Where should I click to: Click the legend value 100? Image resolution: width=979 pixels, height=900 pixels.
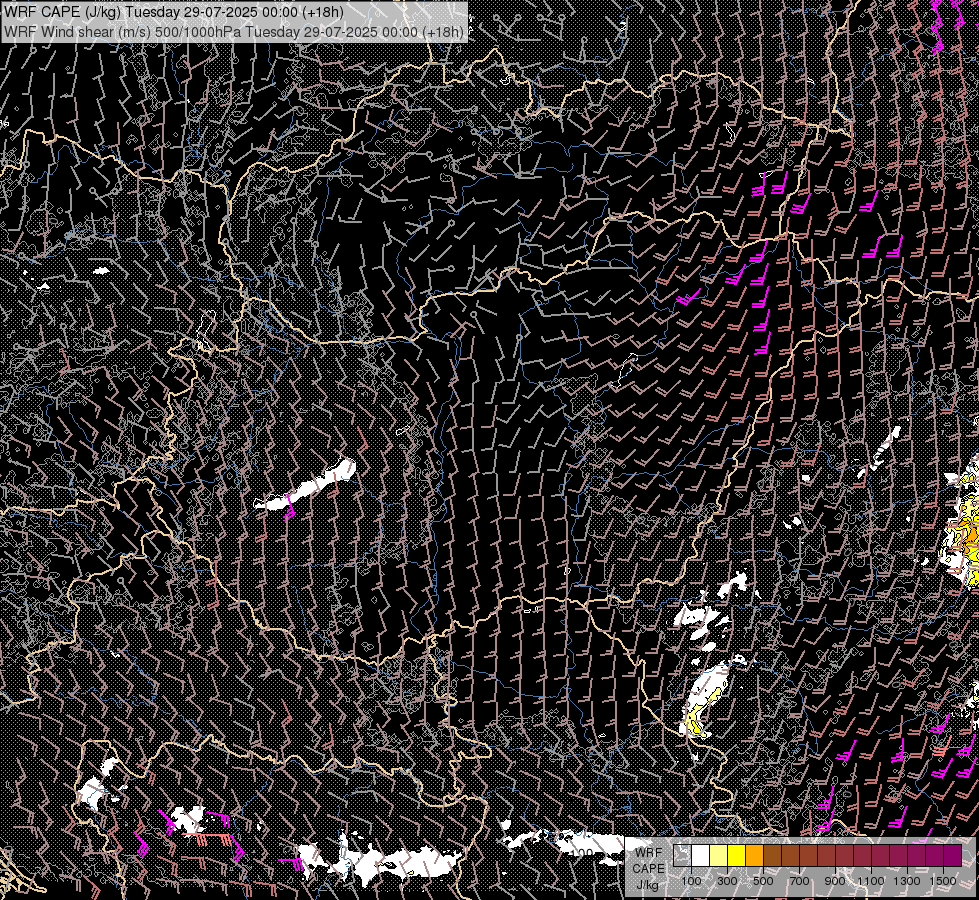tap(691, 881)
